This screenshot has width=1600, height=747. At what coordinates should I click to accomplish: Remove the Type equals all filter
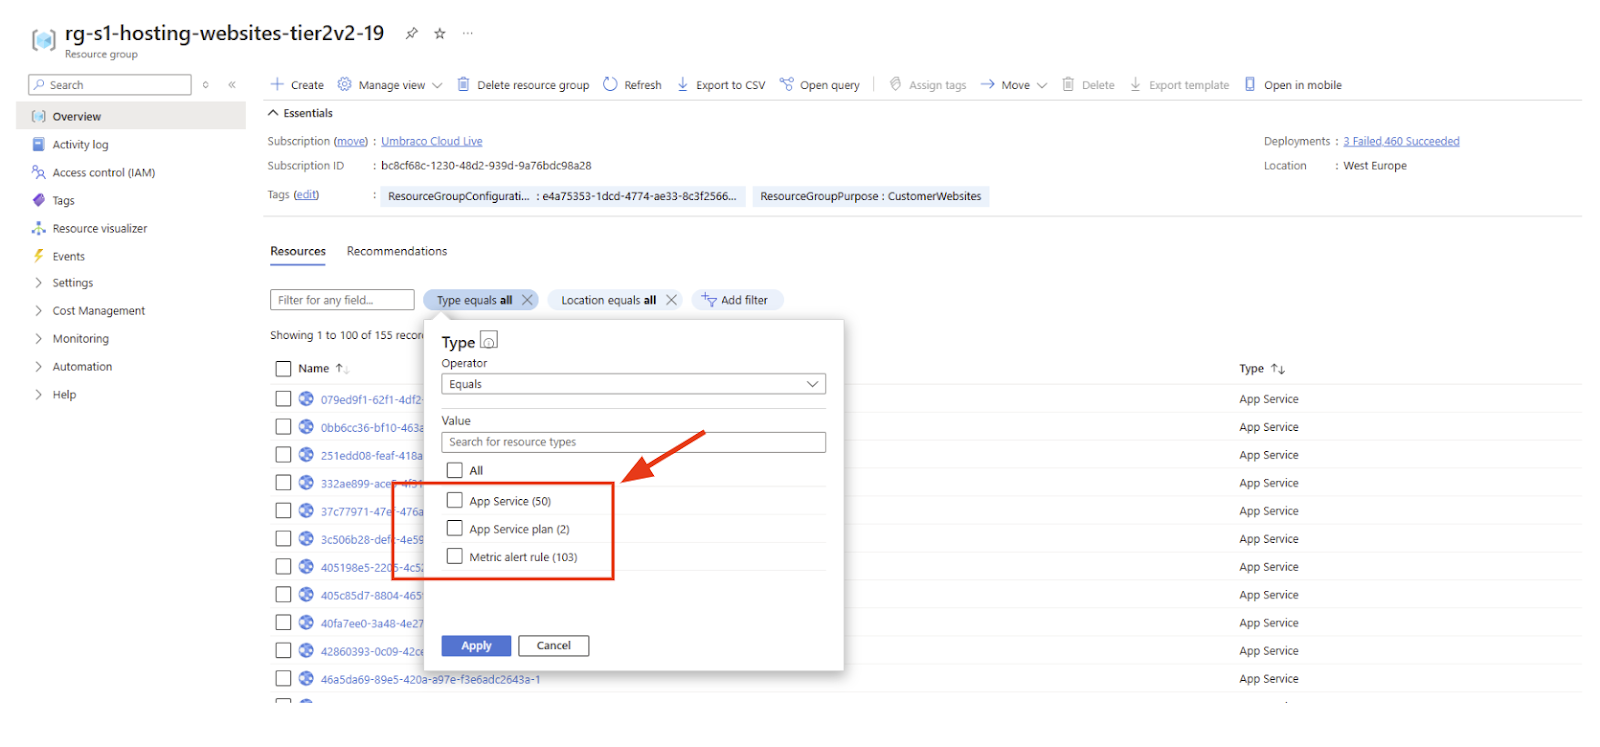(527, 300)
